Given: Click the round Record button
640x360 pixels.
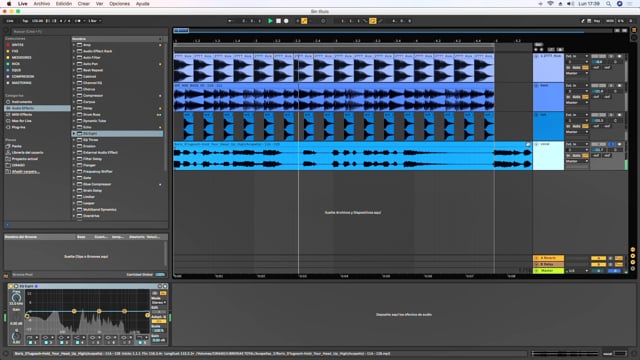Looking at the screenshot, I should 286,21.
